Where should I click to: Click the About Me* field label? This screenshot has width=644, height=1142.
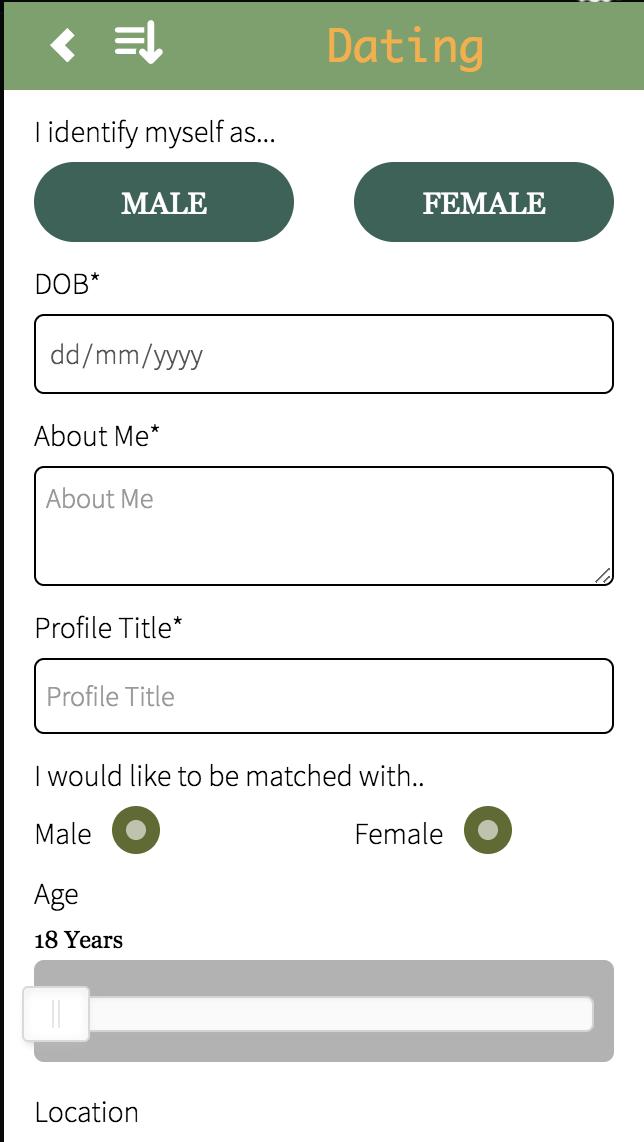click(98, 436)
